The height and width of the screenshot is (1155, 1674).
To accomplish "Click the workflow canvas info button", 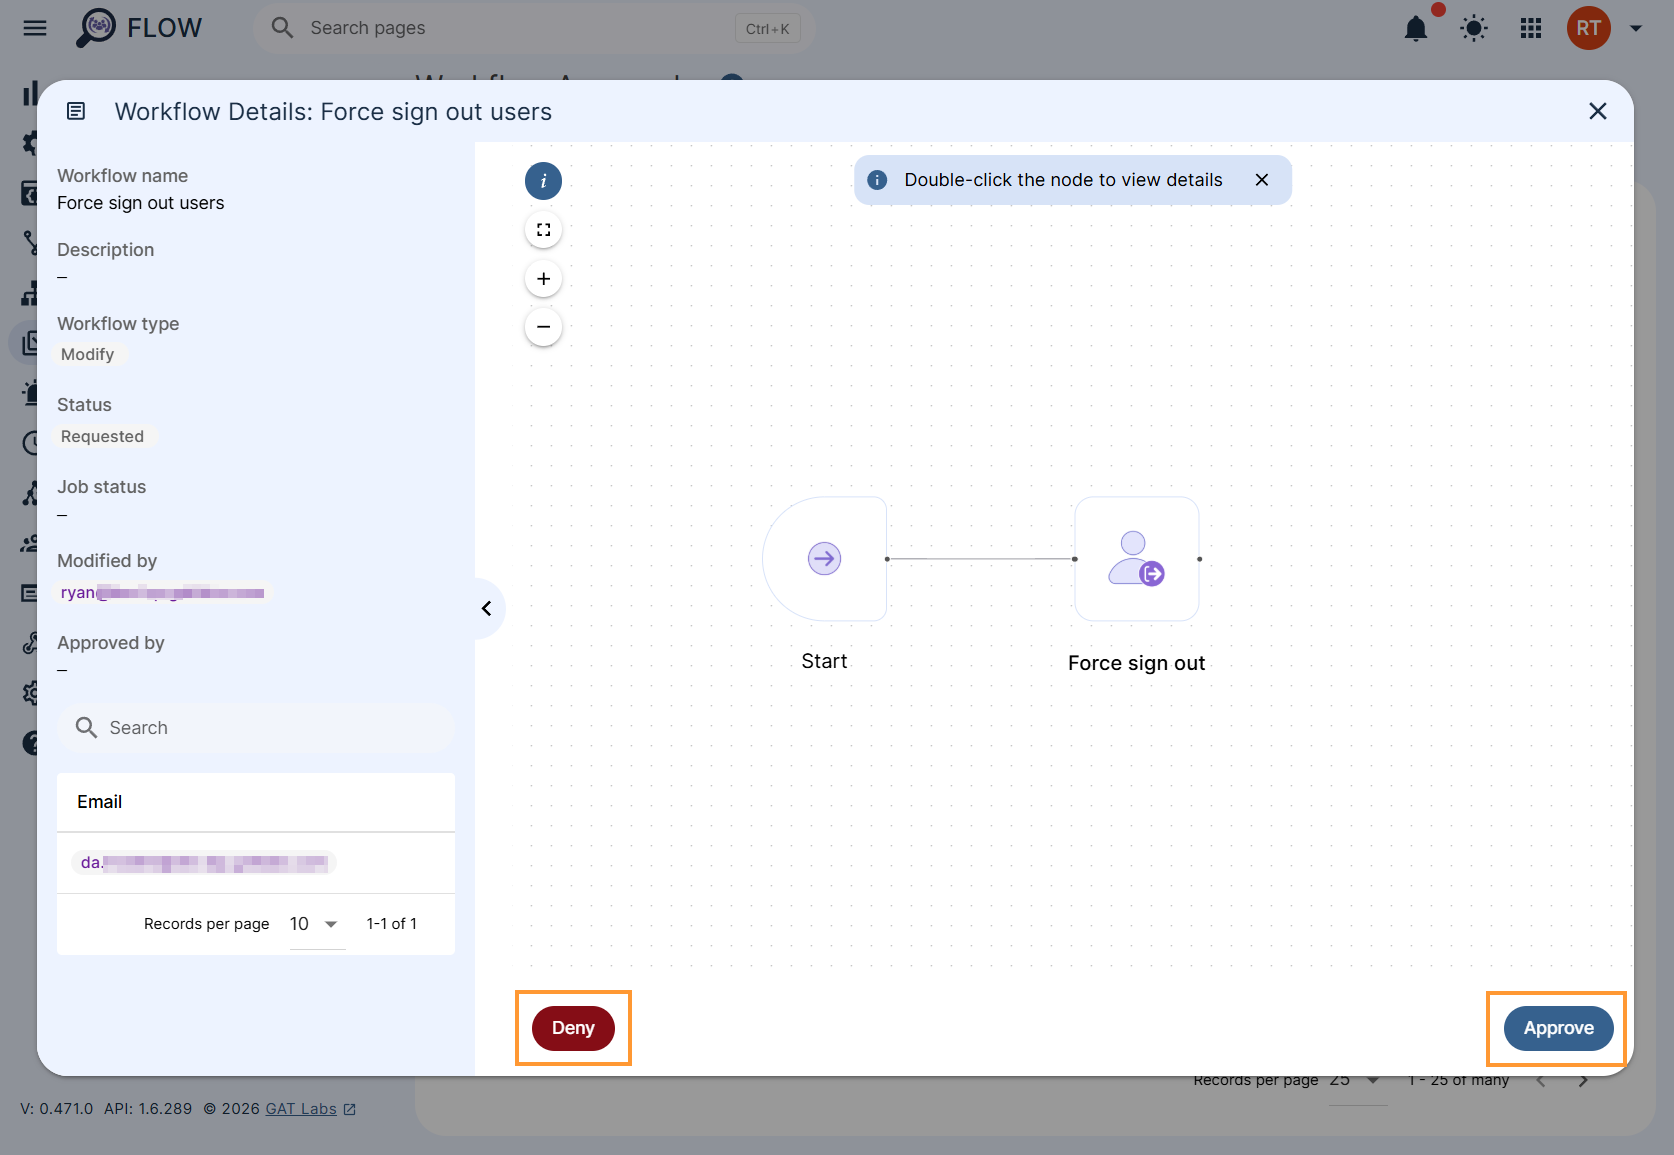I will (543, 181).
